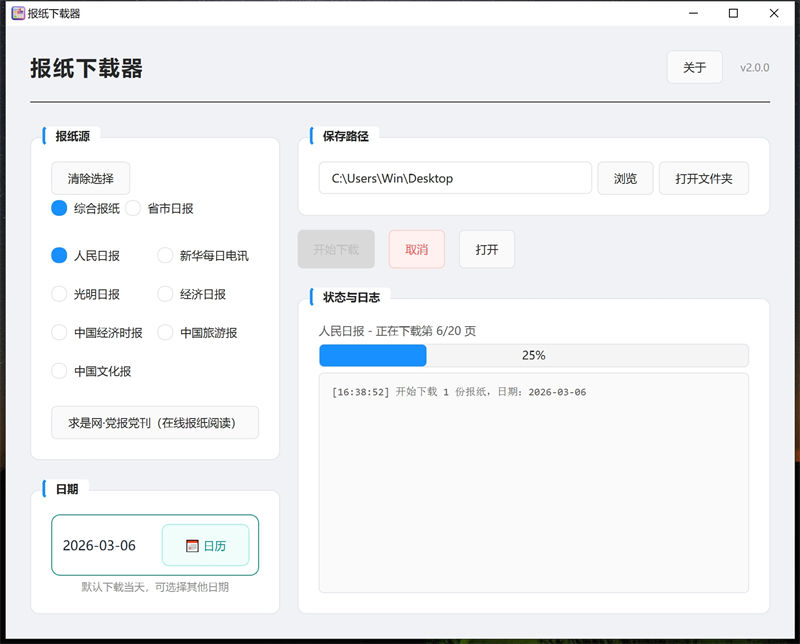This screenshot has width=800, height=644.
Task: Open the 关于 about dialog
Action: 694,67
